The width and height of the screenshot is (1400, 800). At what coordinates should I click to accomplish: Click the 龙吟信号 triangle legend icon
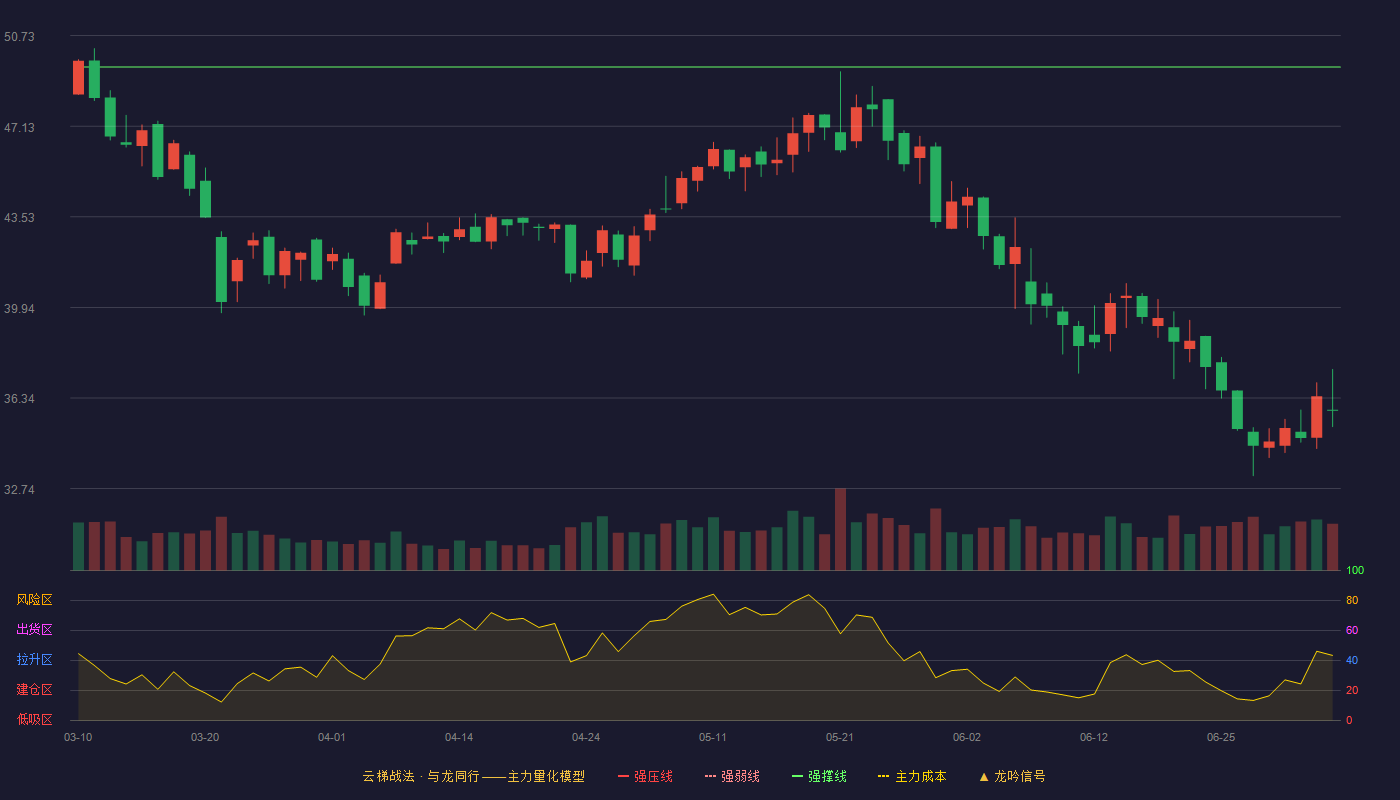(984, 776)
